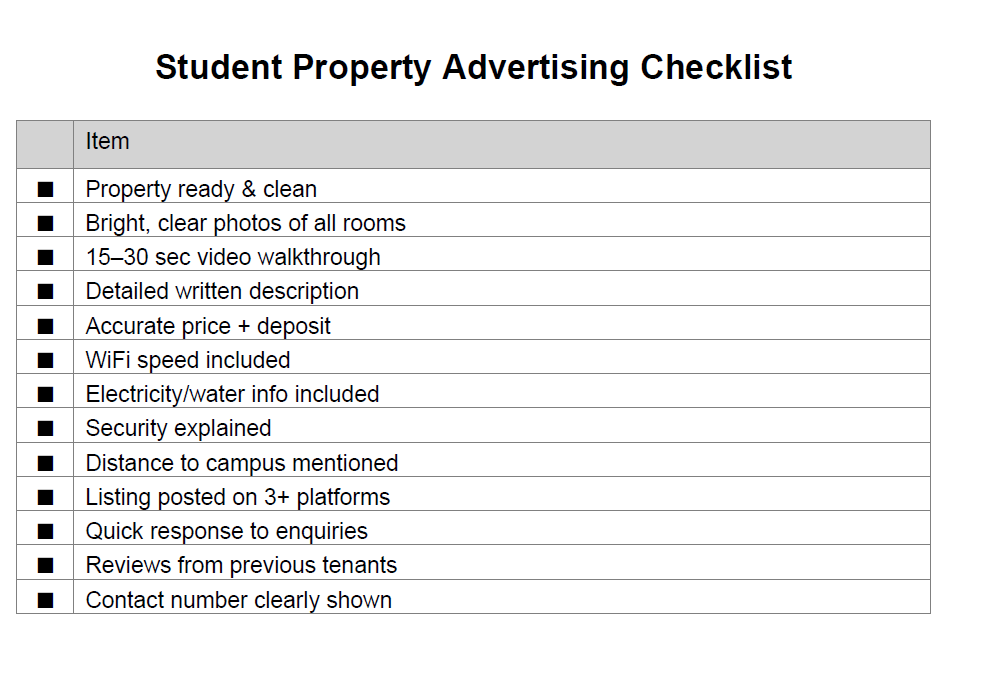
Task: Click the Security explained text row
Action: (x=178, y=428)
